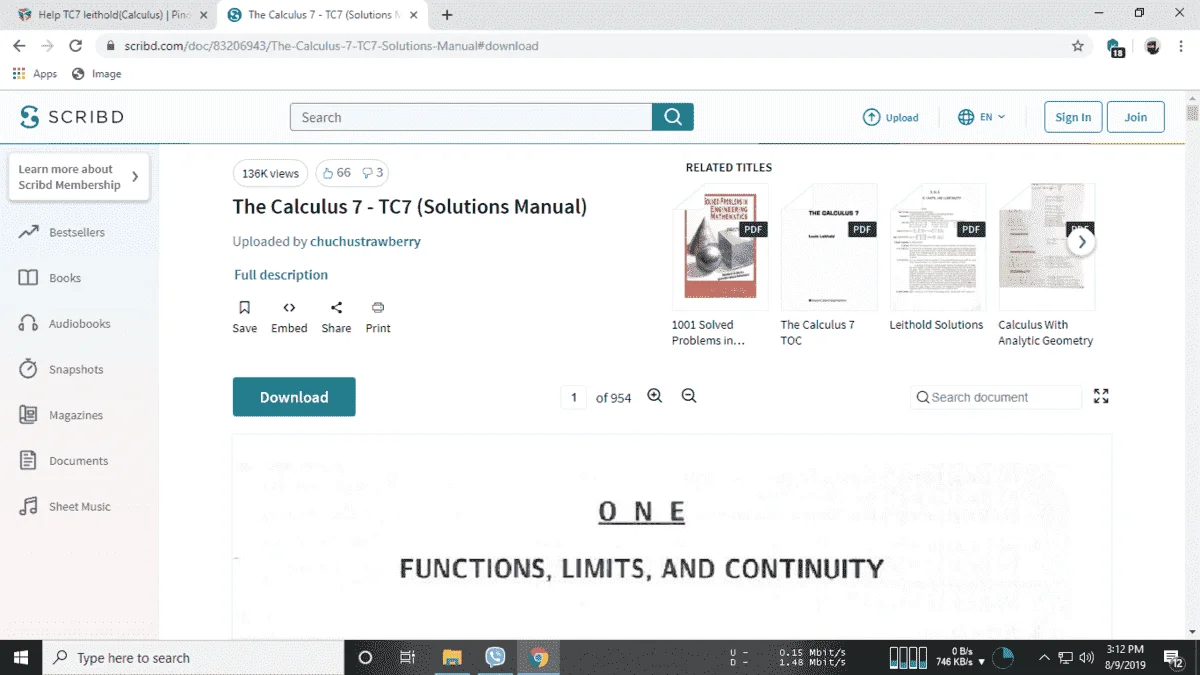Screen dimensions: 1200x675
Task: Show the next related titles with the arrow
Action: [1081, 242]
